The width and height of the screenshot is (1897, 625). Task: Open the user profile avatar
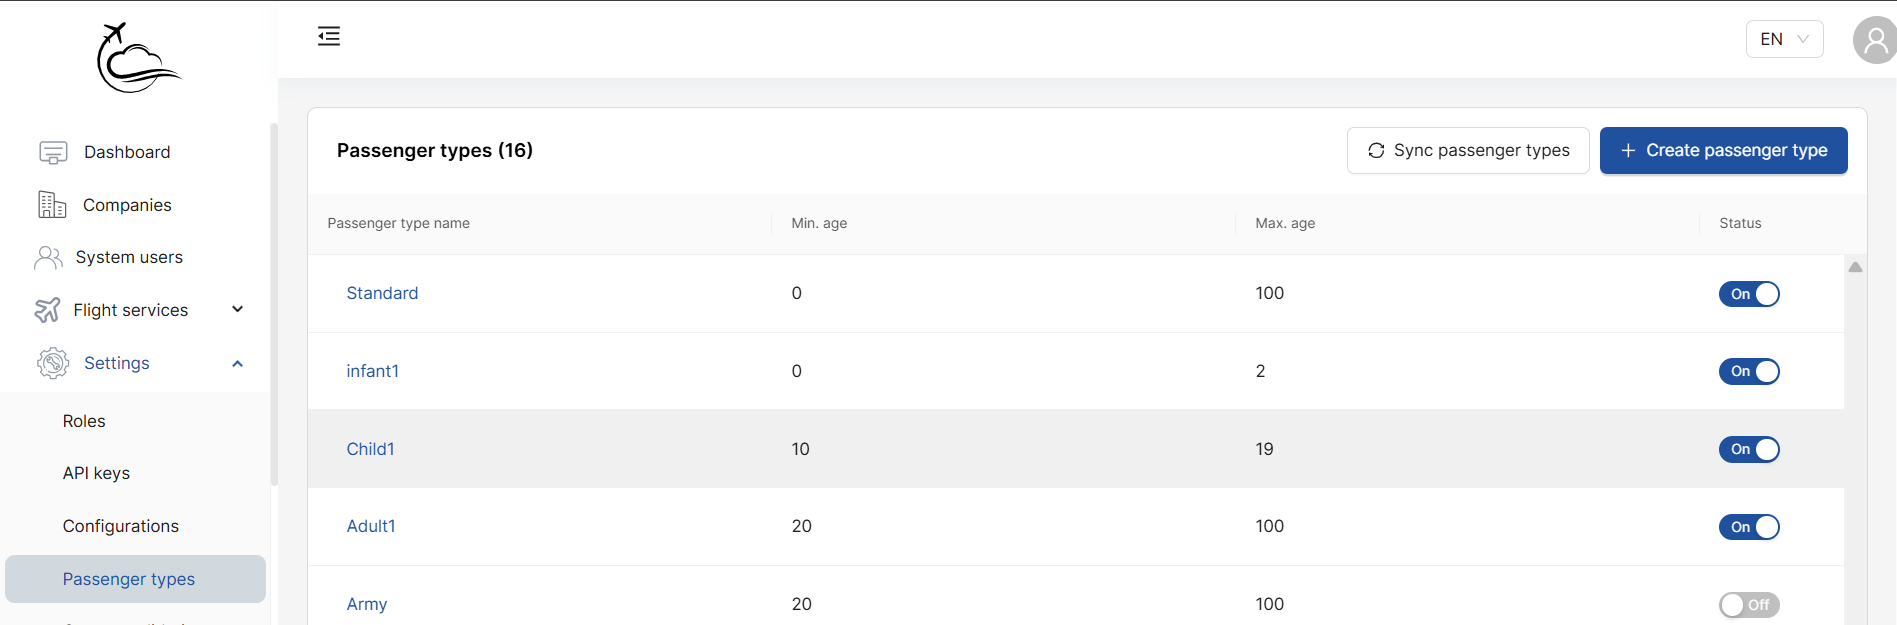click(1875, 40)
